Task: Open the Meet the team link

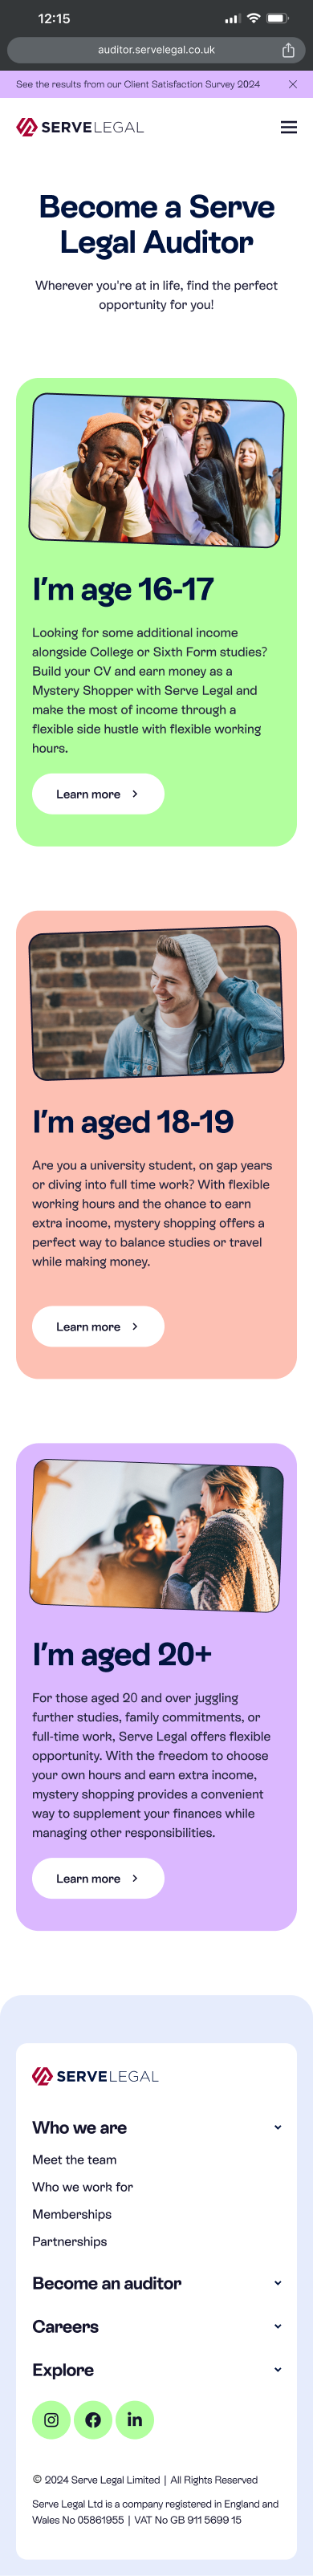Action: pos(74,2160)
